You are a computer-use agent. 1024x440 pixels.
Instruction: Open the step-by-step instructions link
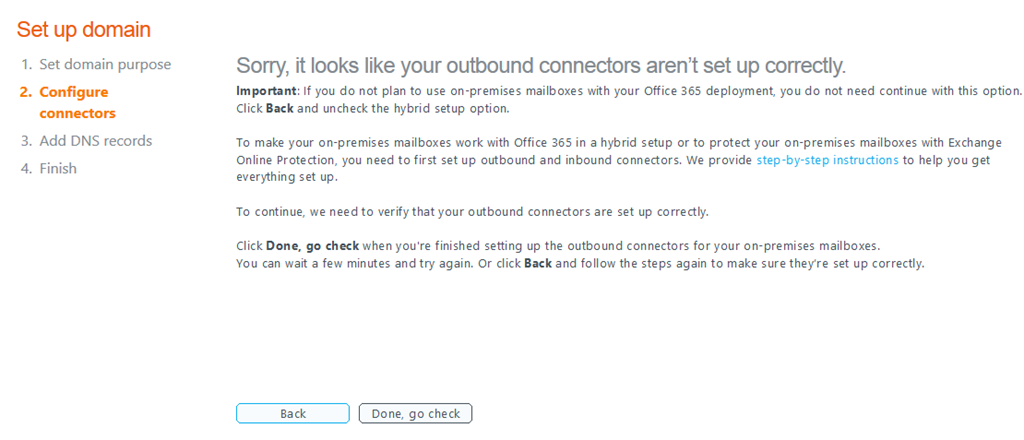pos(827,160)
